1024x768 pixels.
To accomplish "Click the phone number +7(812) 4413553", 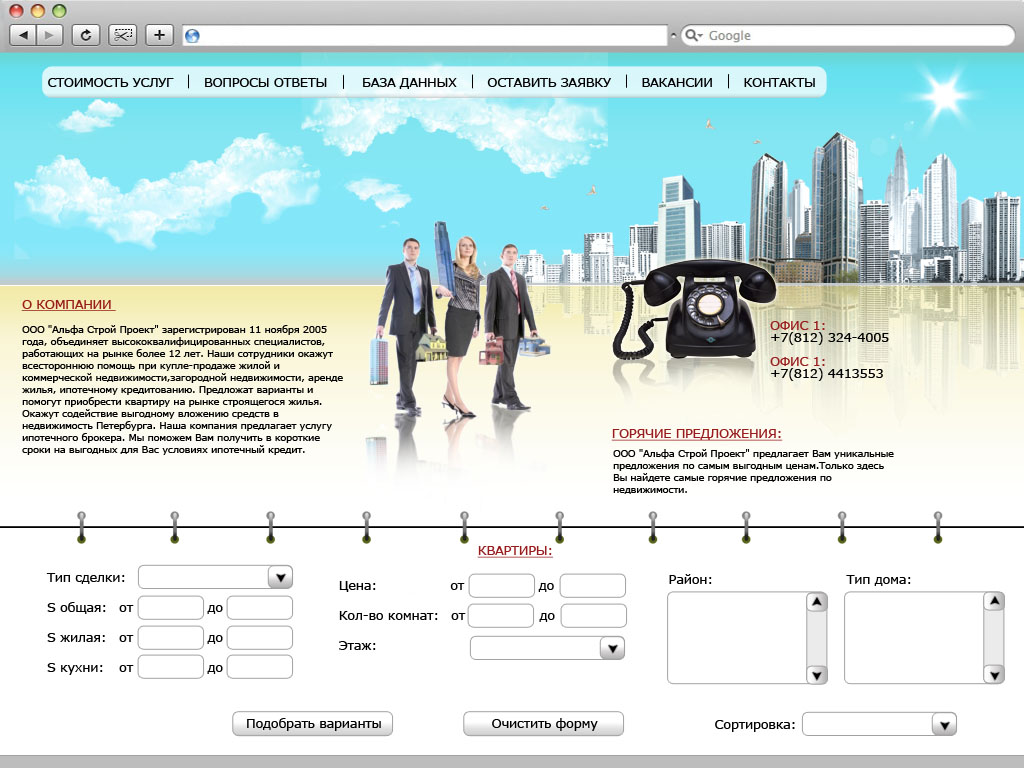I will point(827,374).
